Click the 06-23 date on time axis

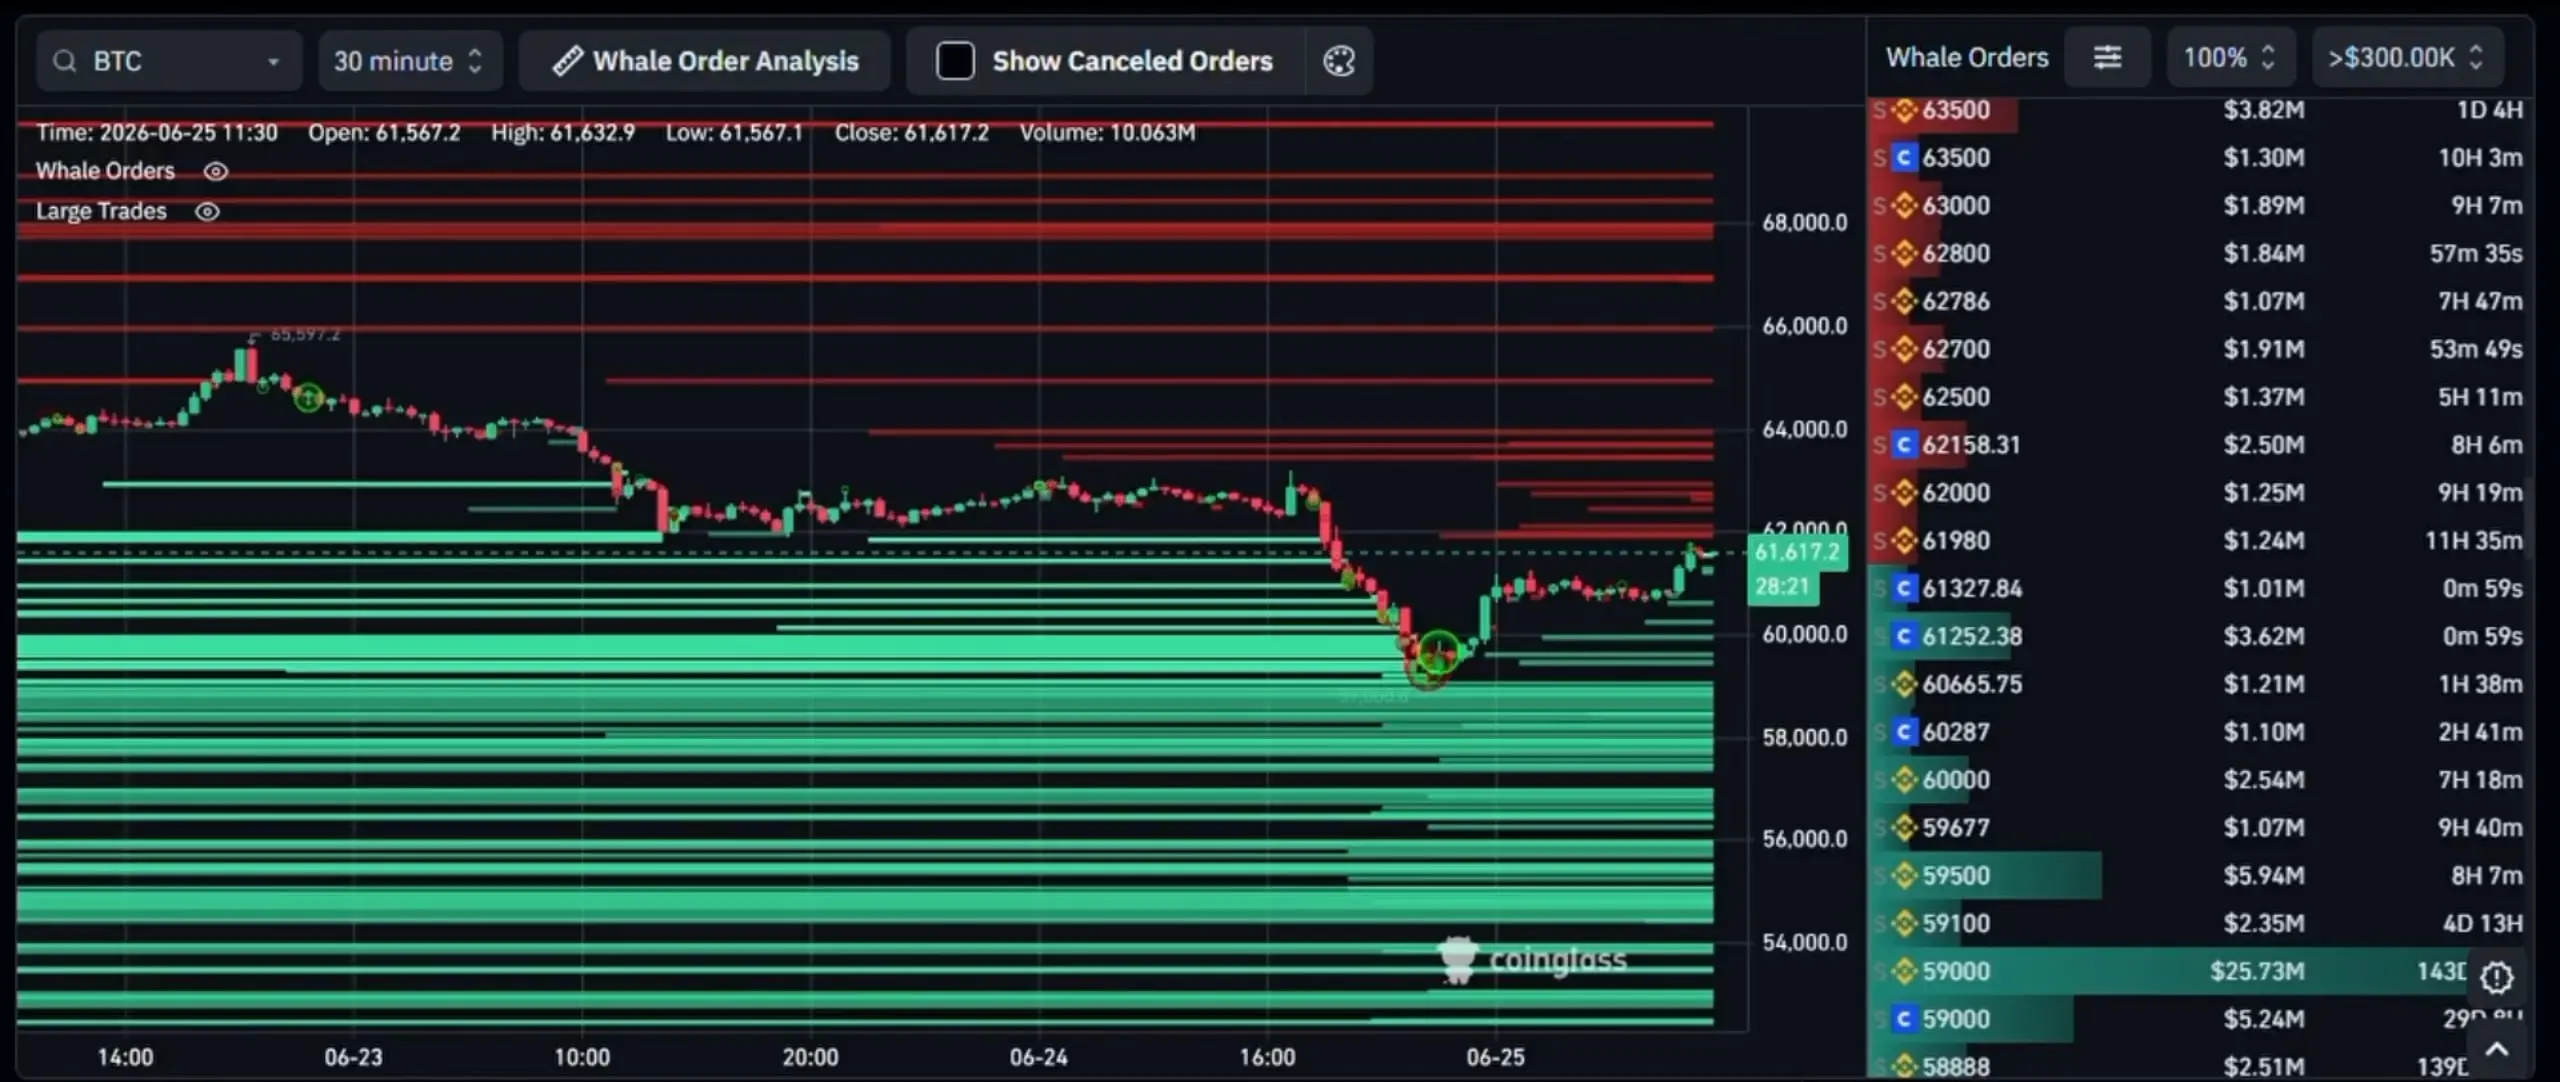[x=353, y=1057]
